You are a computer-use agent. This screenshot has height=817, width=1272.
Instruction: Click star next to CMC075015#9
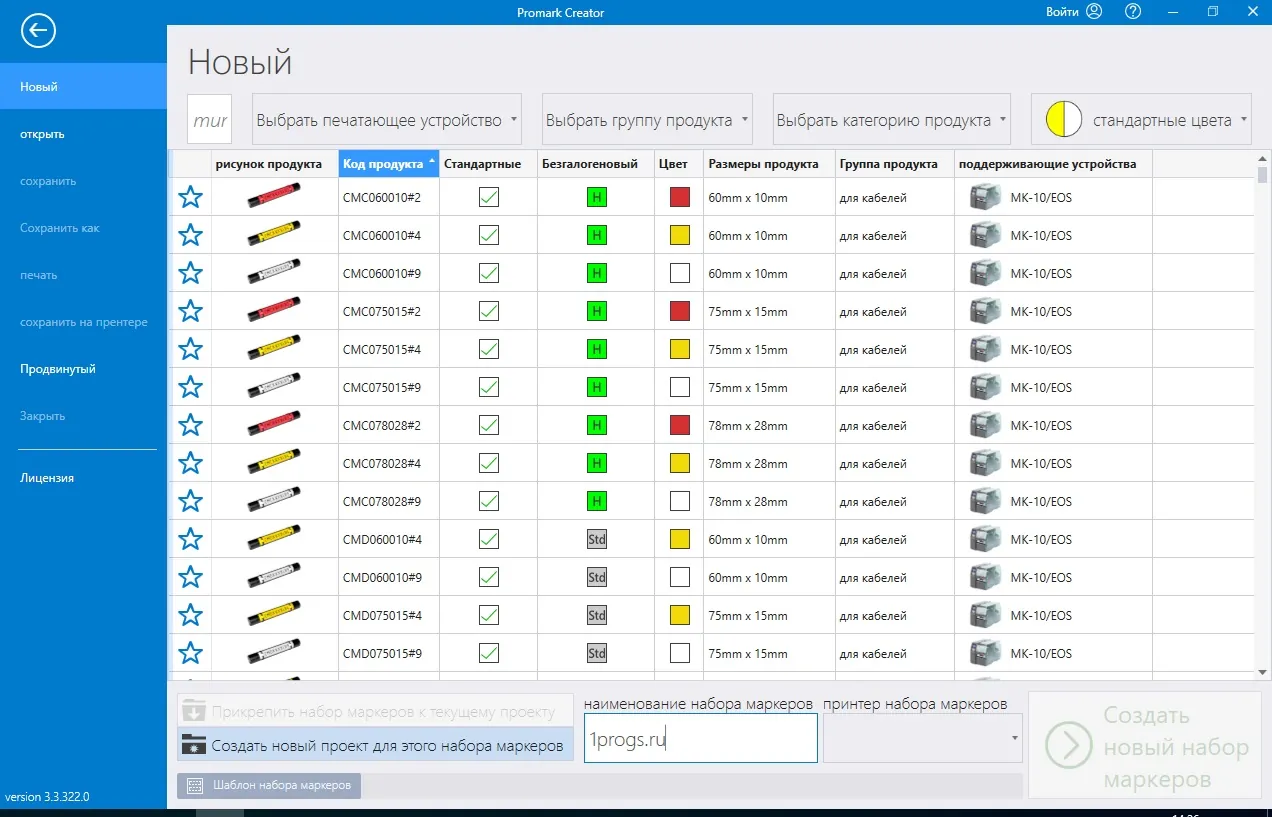point(190,387)
